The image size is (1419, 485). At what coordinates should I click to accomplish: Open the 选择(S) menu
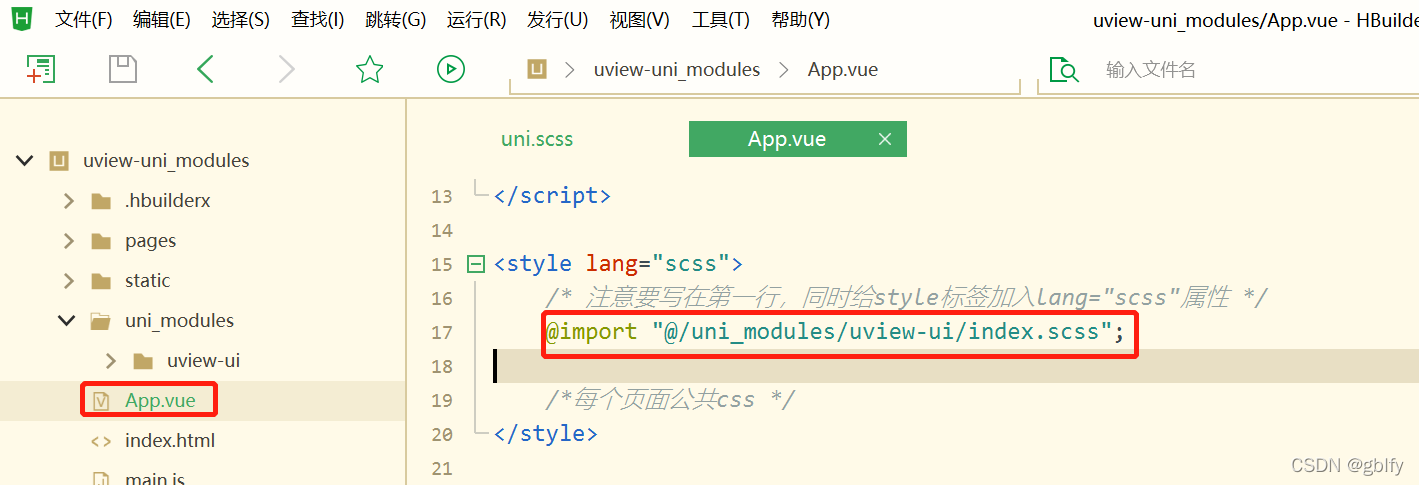pyautogui.click(x=241, y=20)
